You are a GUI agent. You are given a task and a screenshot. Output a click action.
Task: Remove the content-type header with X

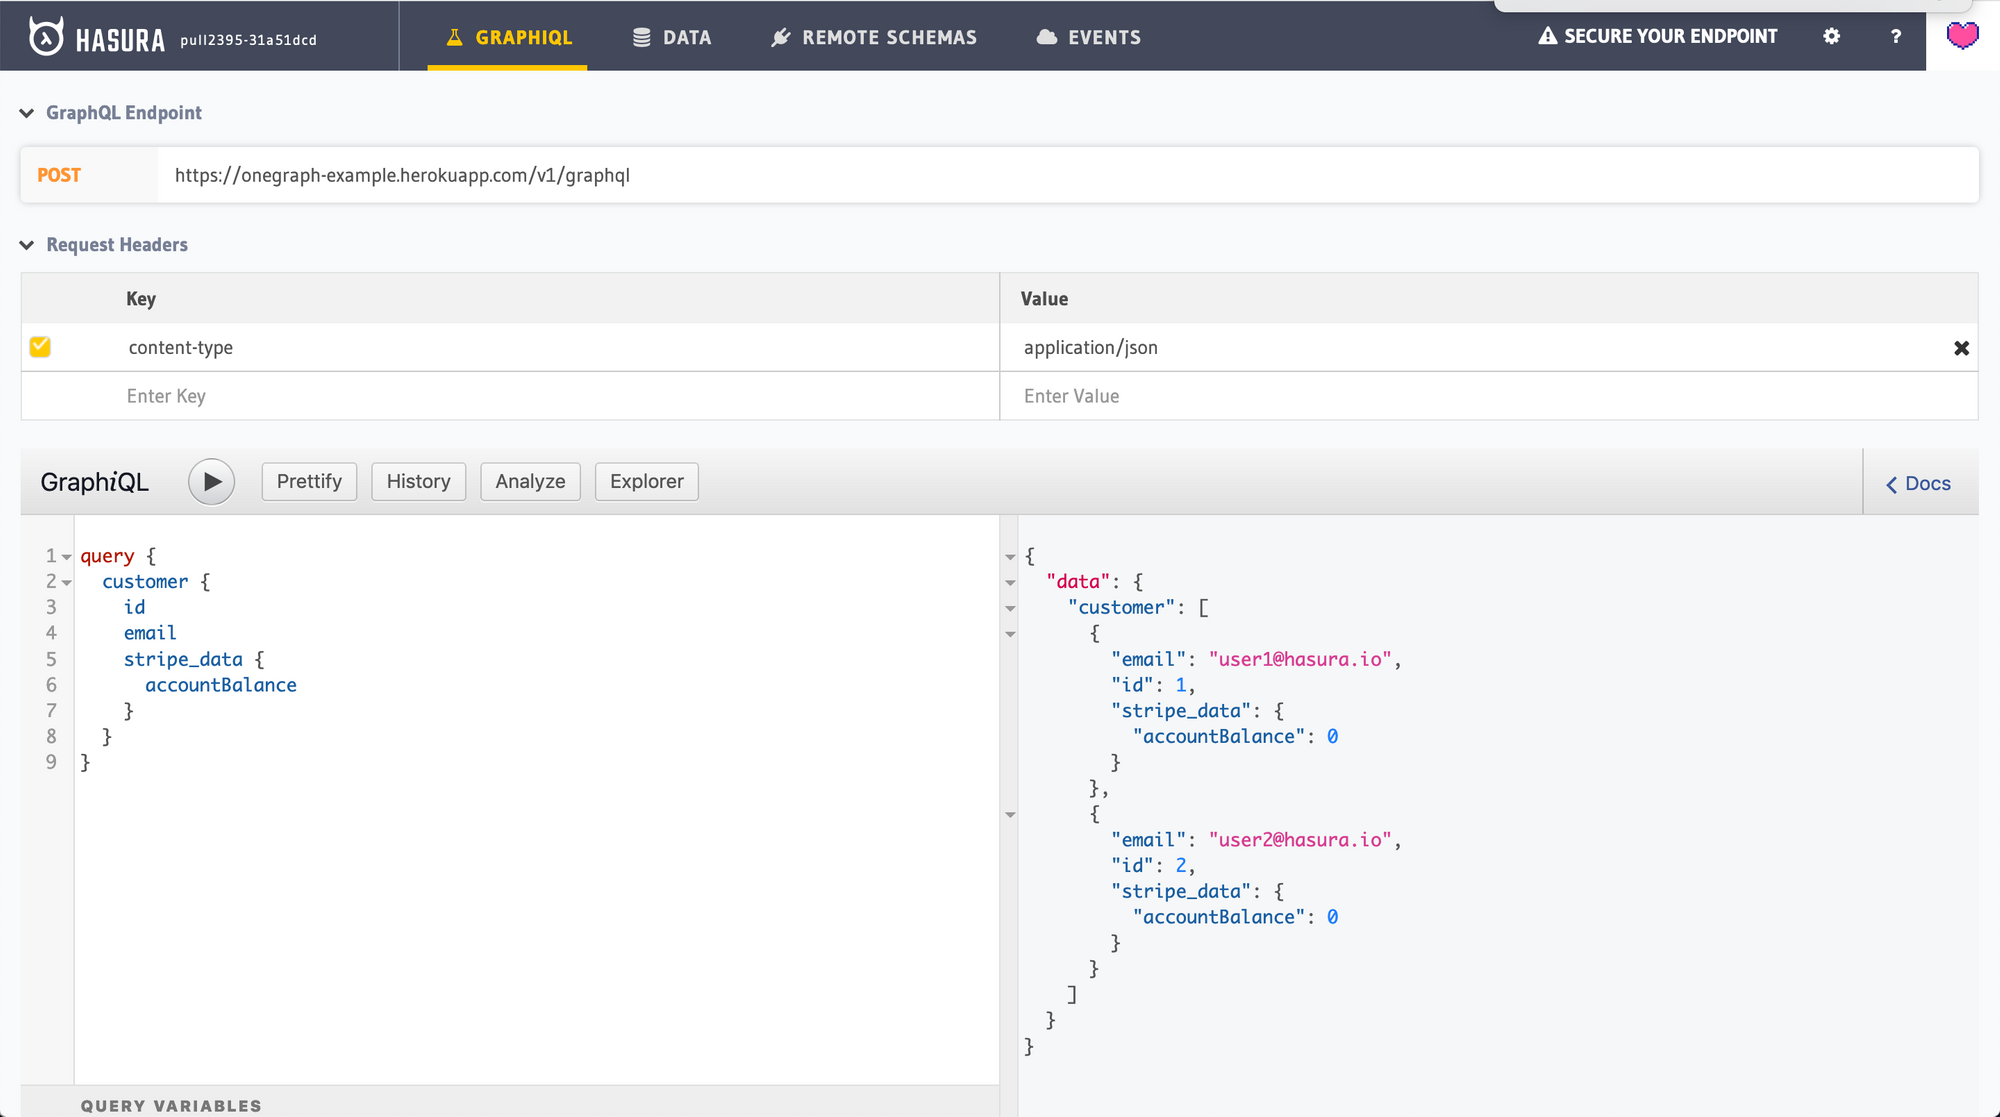(x=1961, y=348)
